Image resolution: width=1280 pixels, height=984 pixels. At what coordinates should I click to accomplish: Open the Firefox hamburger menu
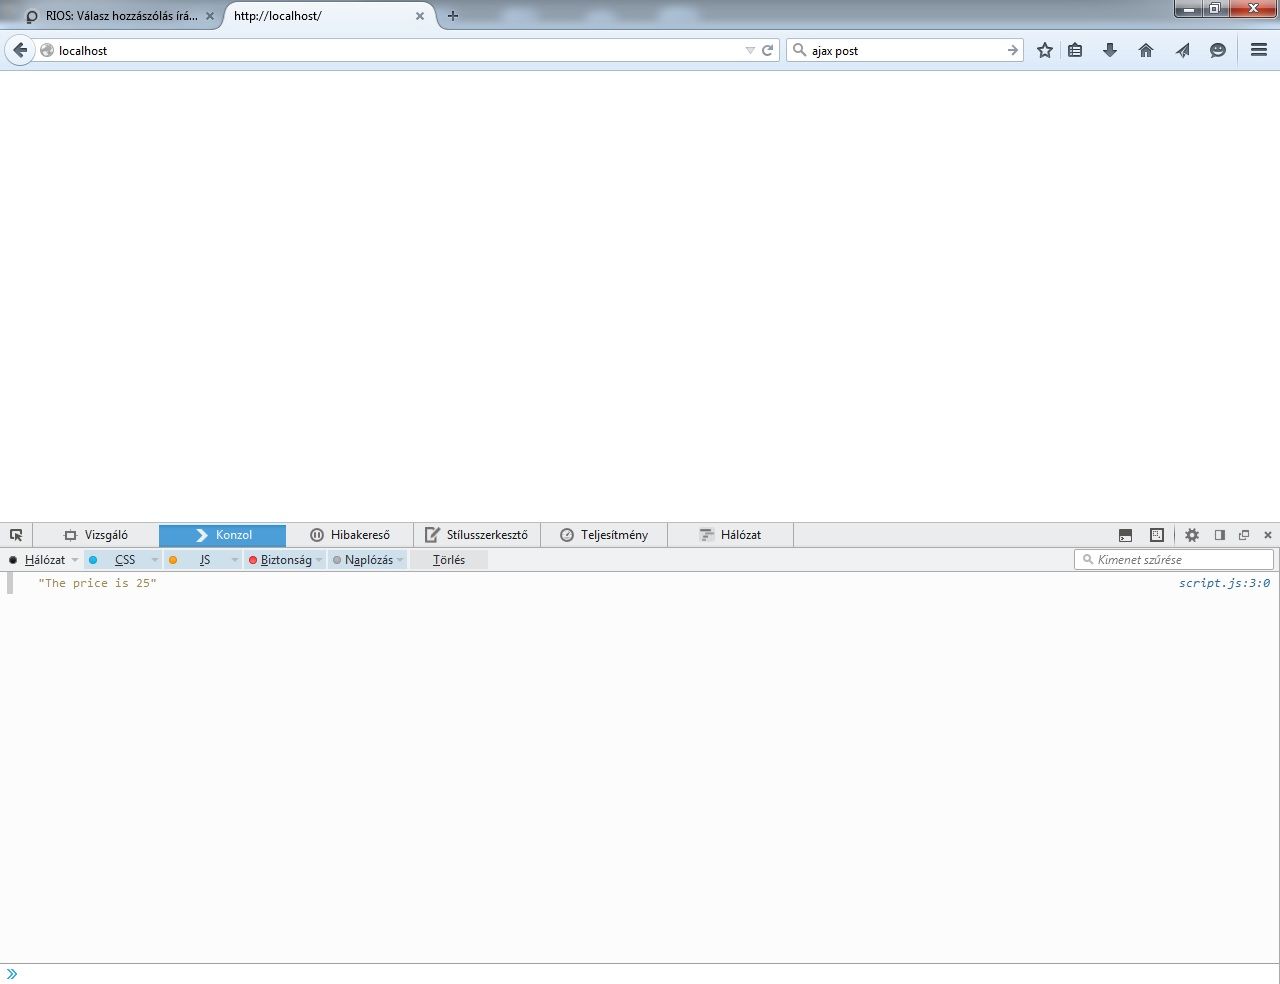(x=1259, y=50)
